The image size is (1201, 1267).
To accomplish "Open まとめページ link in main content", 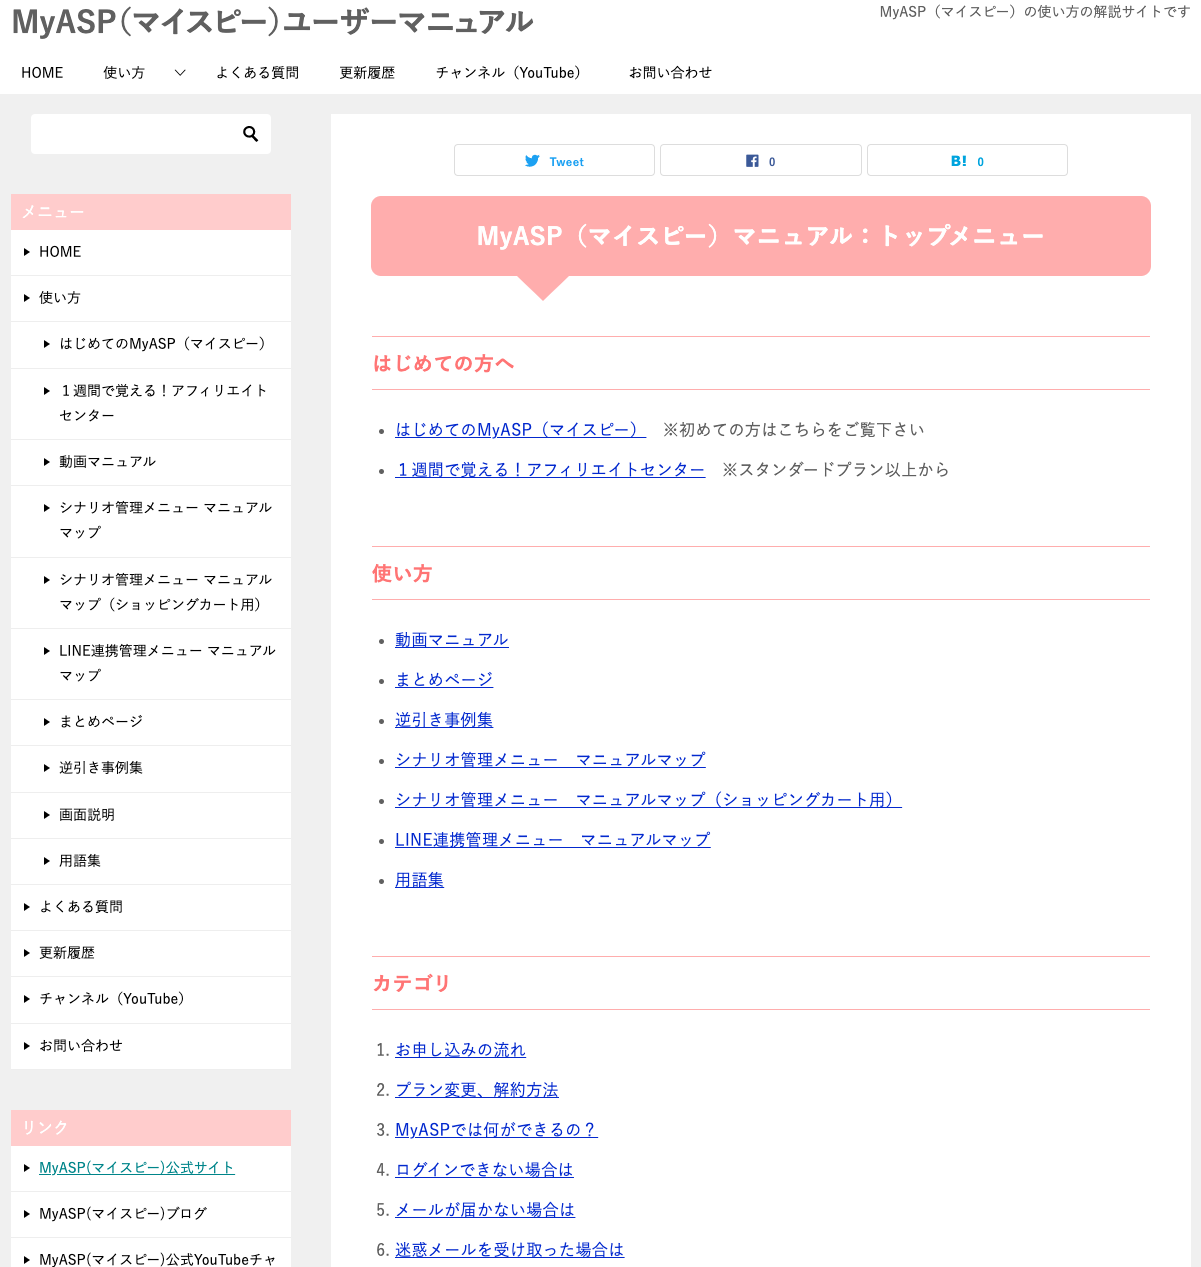I will [x=444, y=680].
